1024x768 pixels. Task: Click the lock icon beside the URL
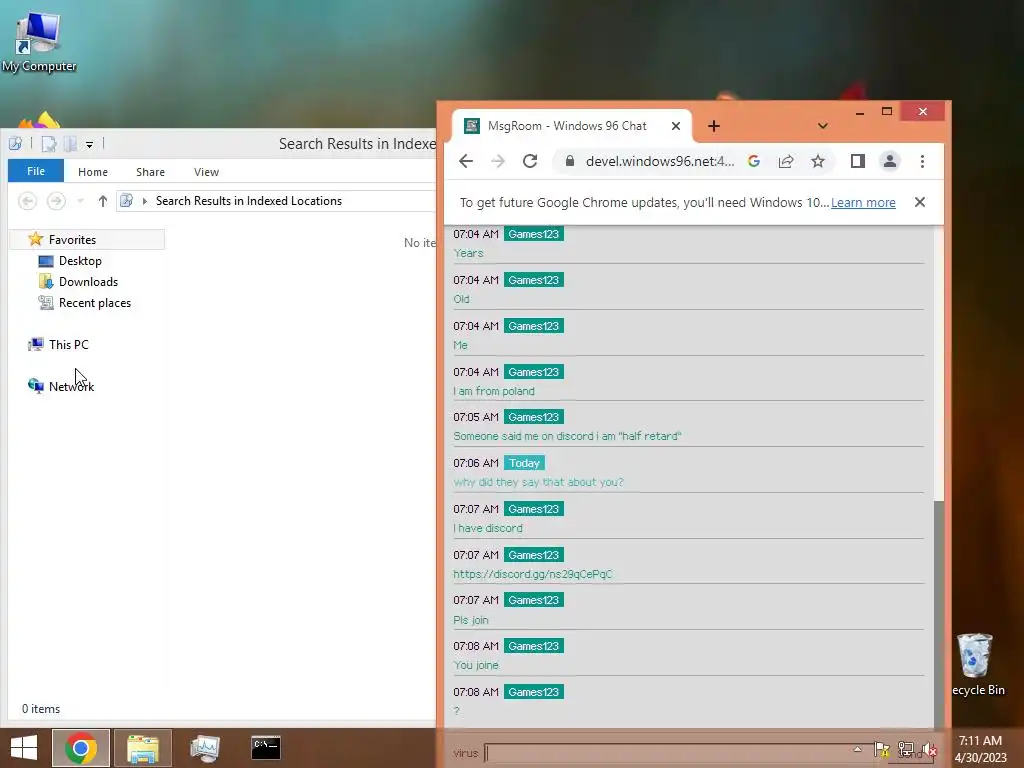click(569, 161)
